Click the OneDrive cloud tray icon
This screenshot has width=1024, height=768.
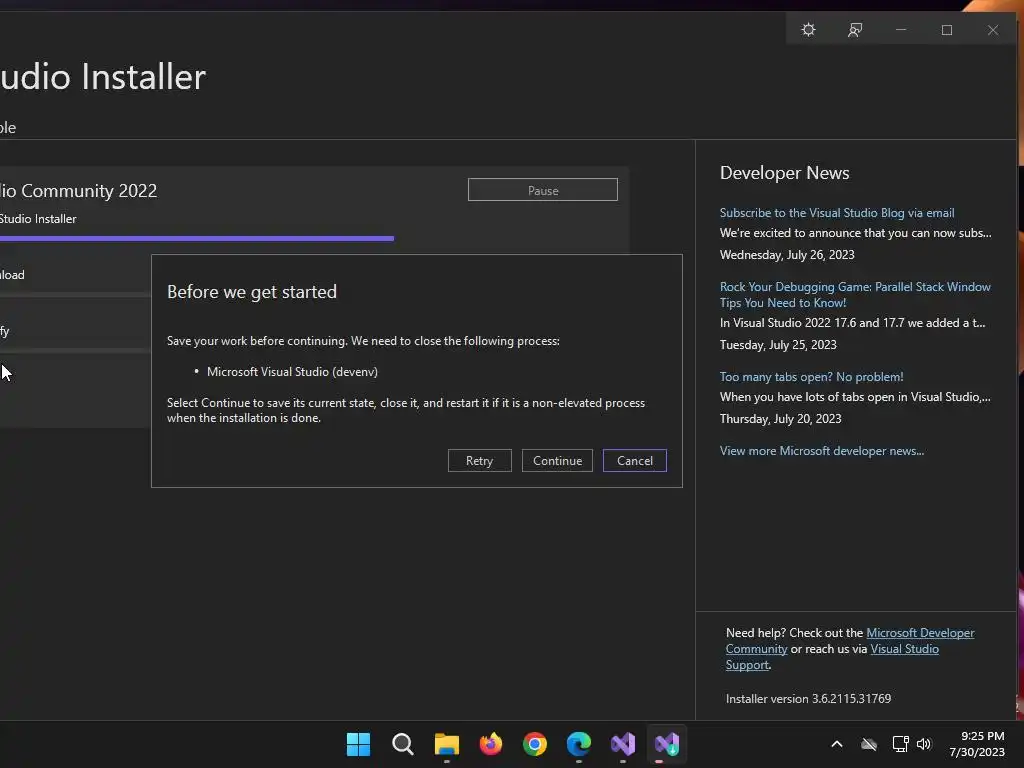869,744
